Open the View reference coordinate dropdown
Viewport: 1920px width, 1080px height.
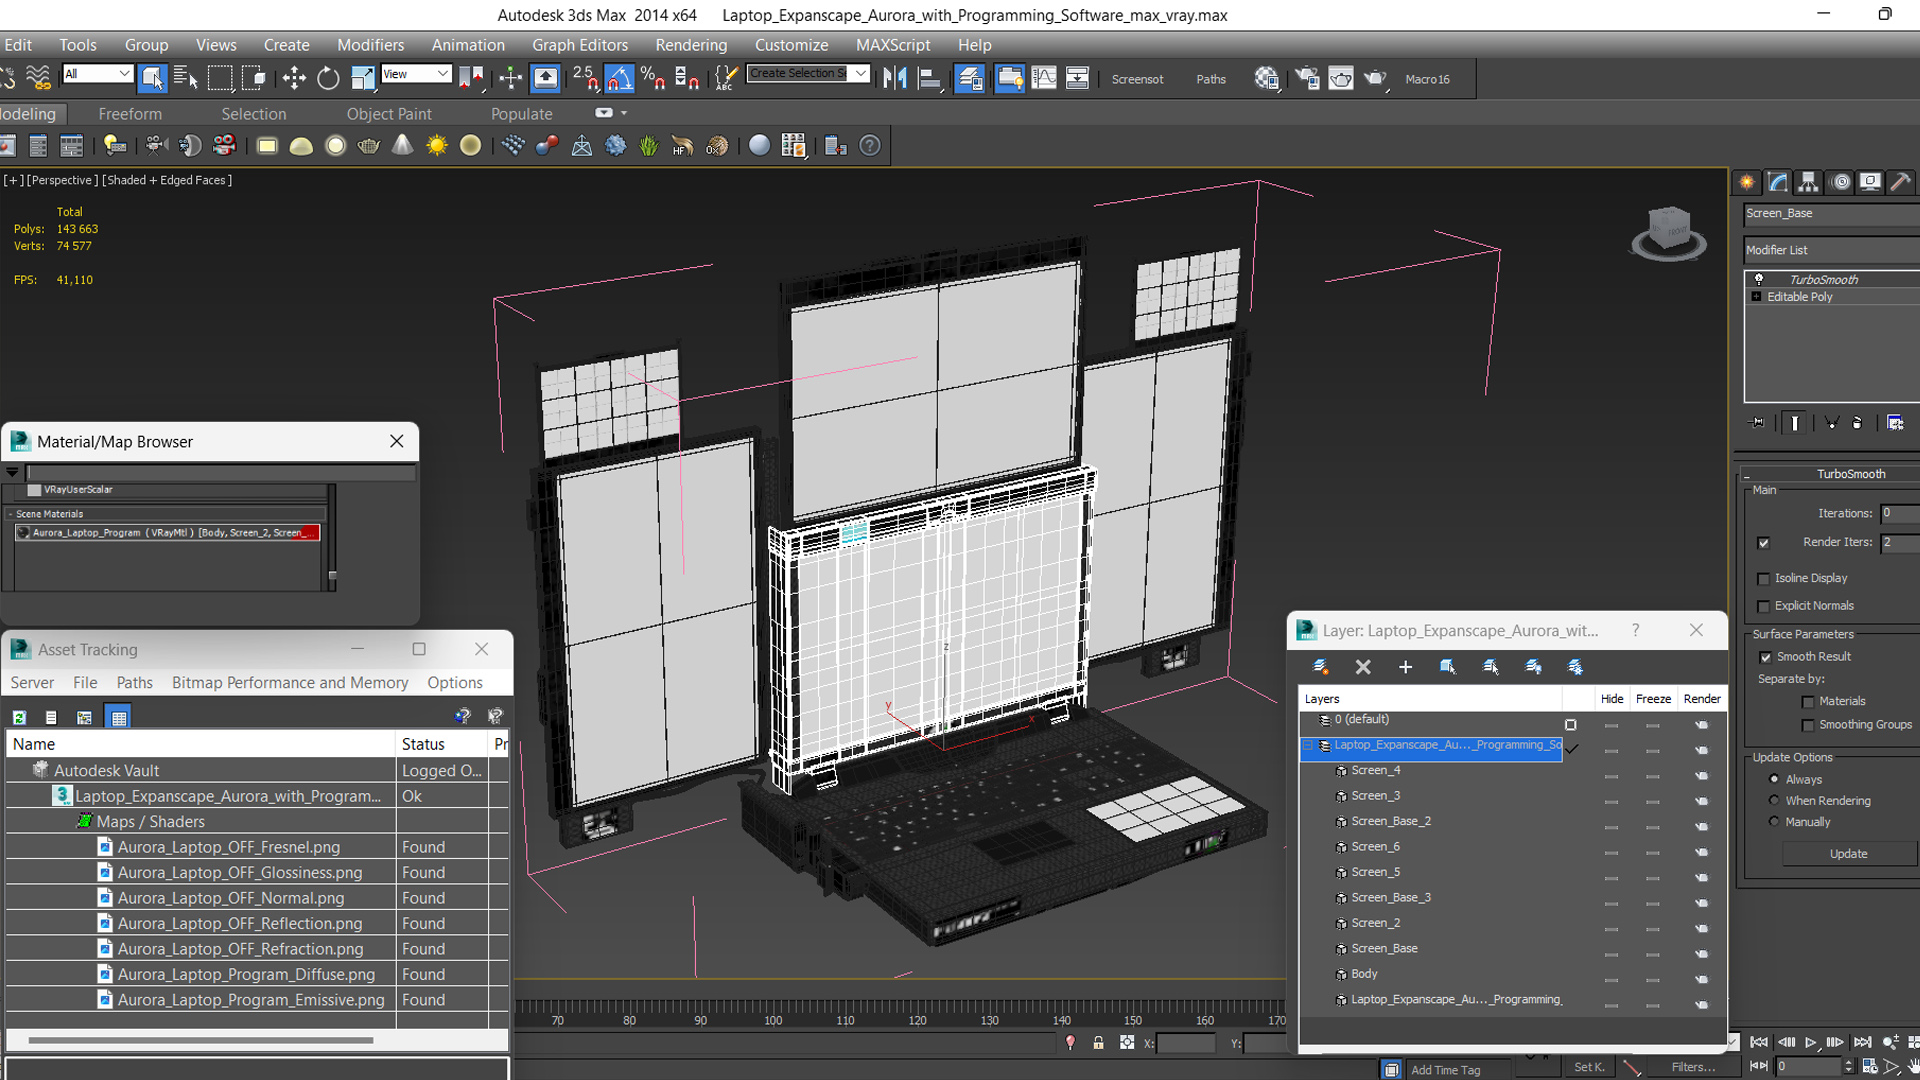(x=417, y=74)
